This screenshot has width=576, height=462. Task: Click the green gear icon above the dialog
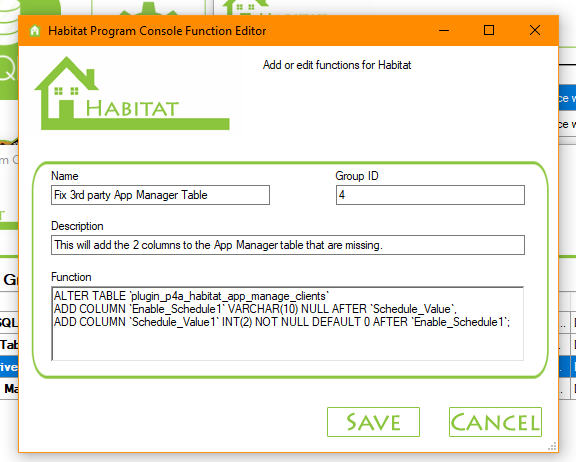coord(148,8)
